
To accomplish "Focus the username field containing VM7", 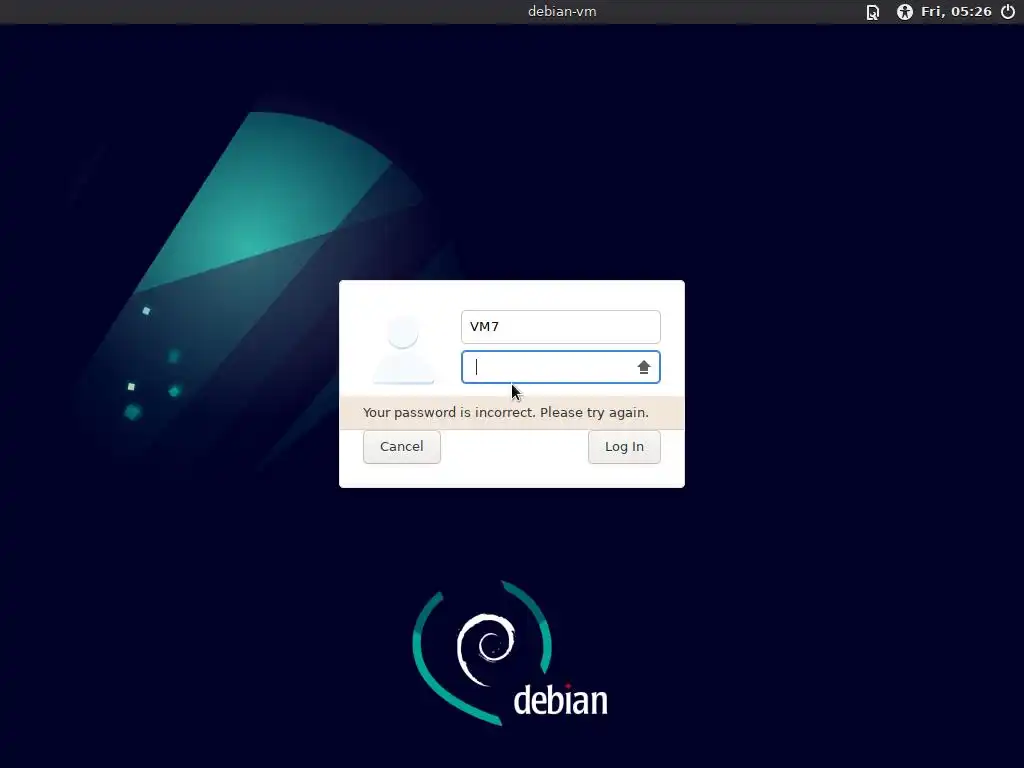I will tap(560, 327).
